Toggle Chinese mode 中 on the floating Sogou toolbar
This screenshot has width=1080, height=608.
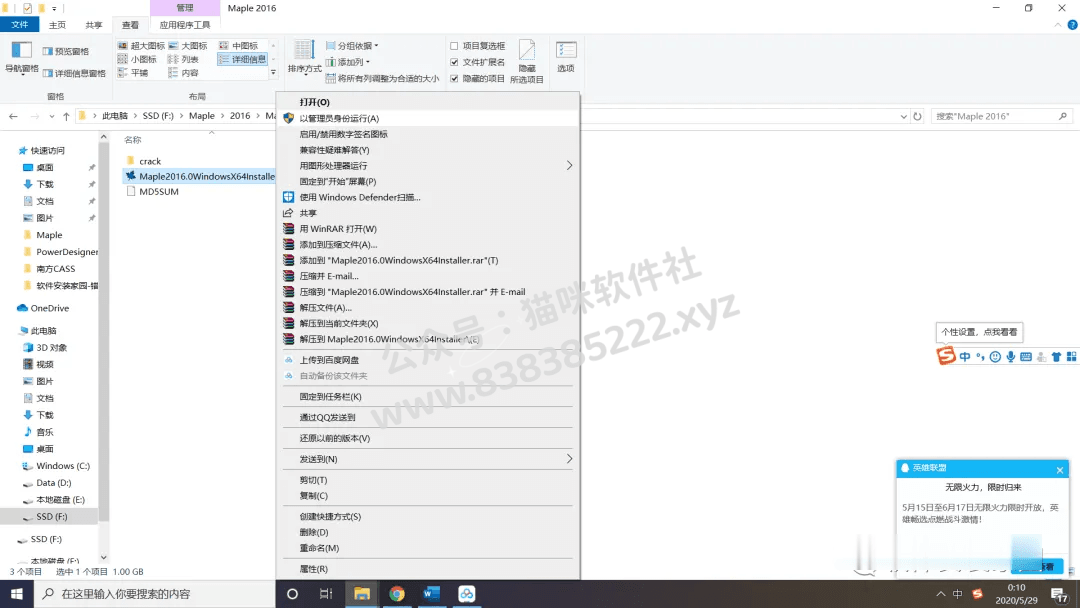click(965, 357)
